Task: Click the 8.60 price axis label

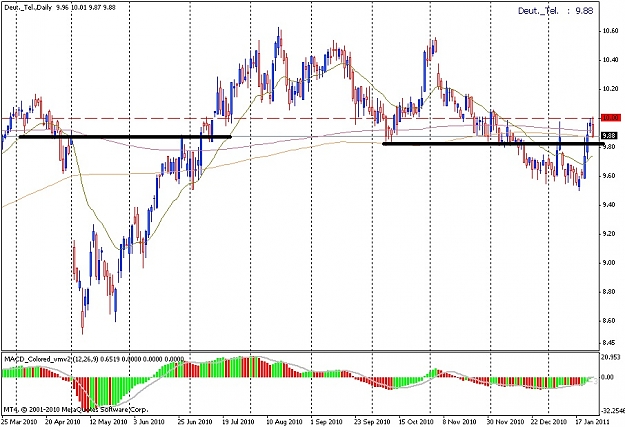Action: tap(611, 321)
